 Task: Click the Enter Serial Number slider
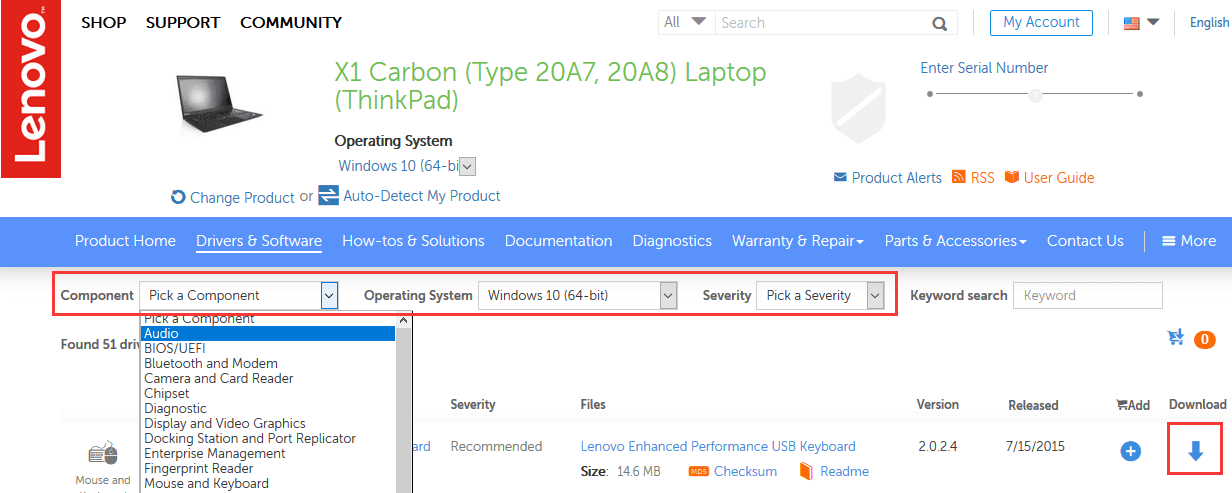click(x=1035, y=95)
